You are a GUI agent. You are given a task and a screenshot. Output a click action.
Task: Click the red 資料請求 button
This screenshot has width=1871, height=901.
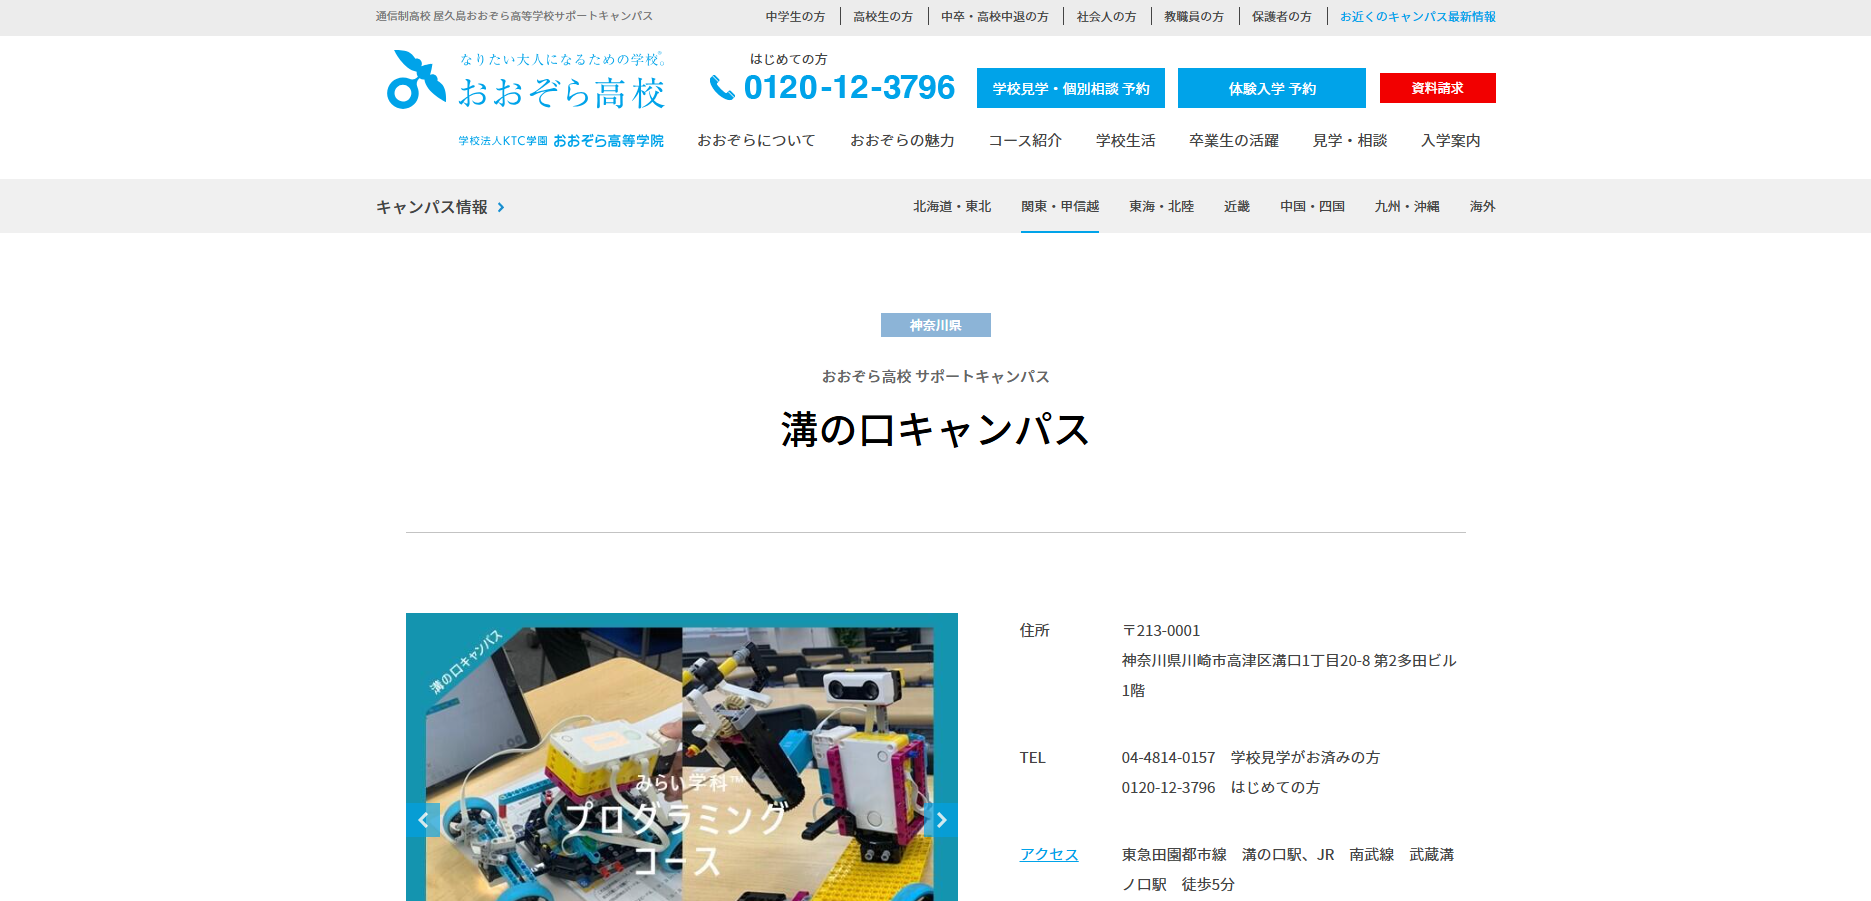(1438, 88)
